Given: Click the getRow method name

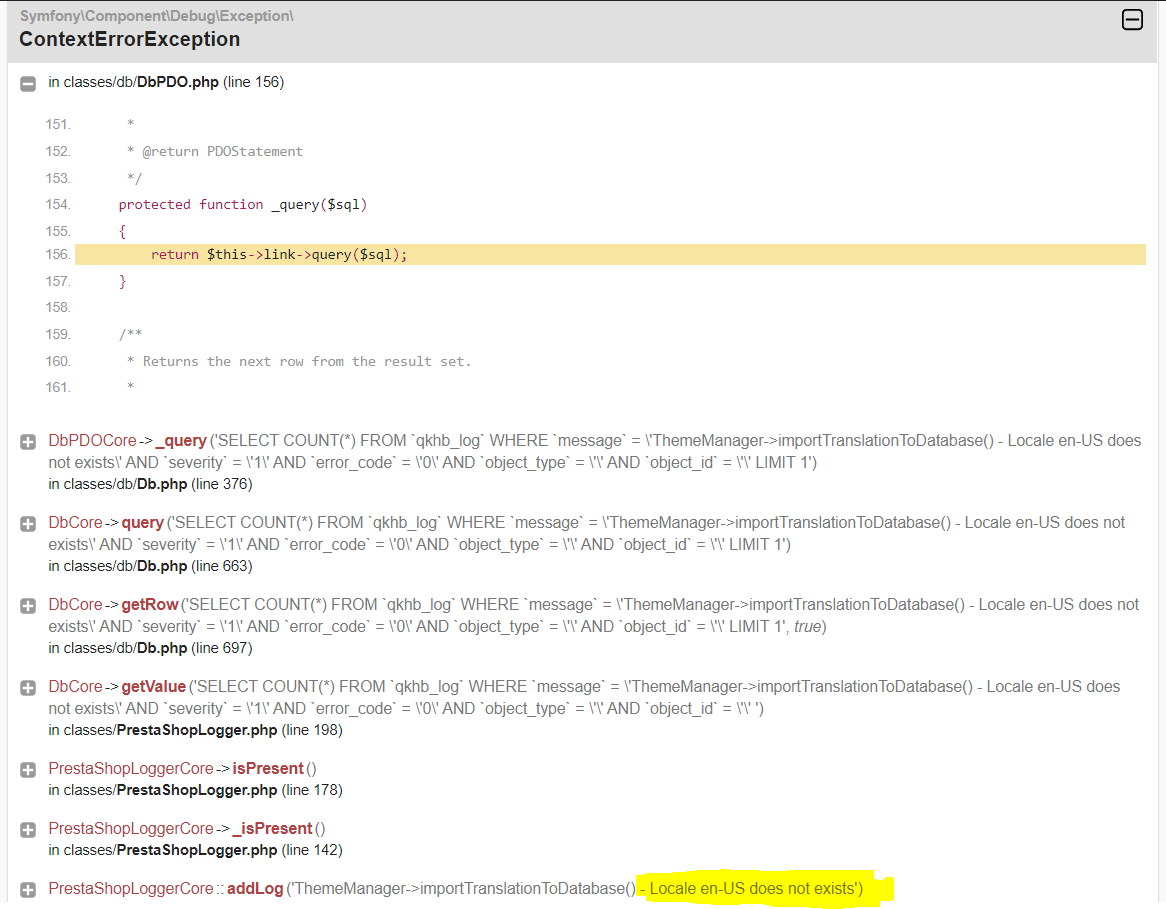Looking at the screenshot, I should (149, 604).
